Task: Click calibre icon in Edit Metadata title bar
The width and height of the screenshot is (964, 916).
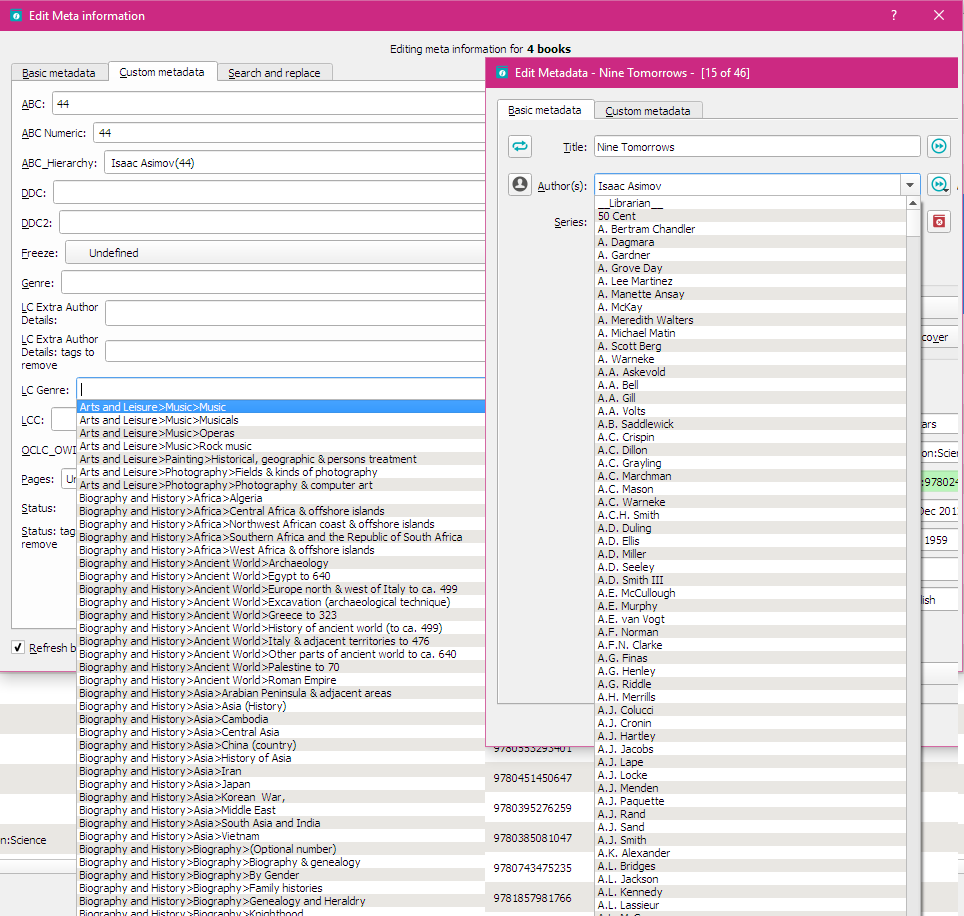Action: pos(502,73)
